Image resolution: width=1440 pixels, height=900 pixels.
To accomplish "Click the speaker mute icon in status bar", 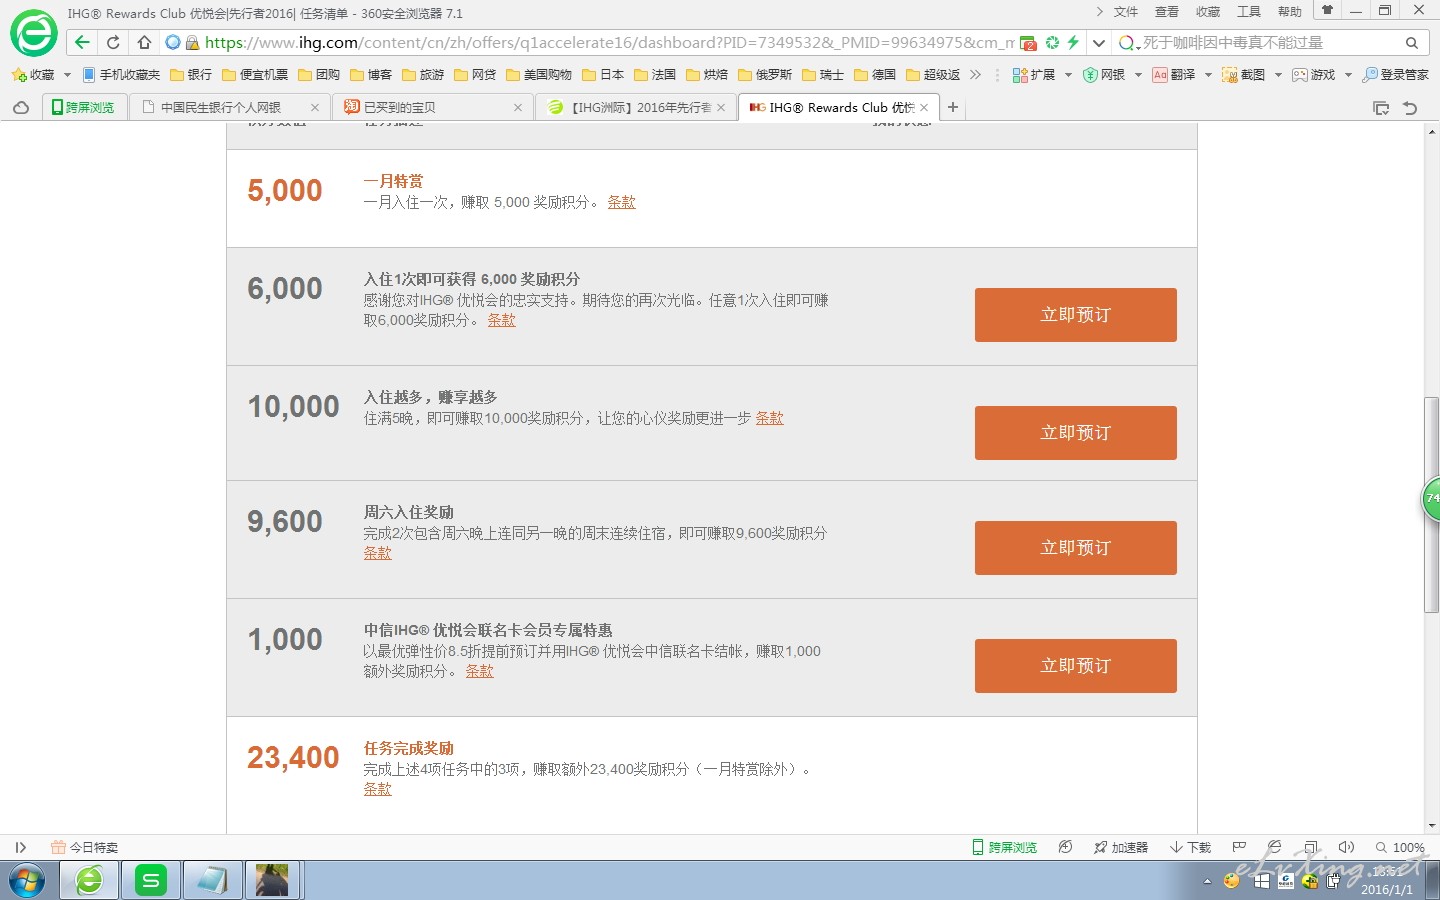I will point(1346,847).
